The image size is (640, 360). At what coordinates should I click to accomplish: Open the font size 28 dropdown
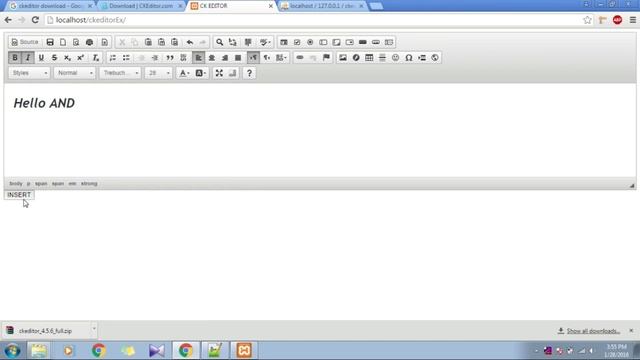tap(158, 73)
